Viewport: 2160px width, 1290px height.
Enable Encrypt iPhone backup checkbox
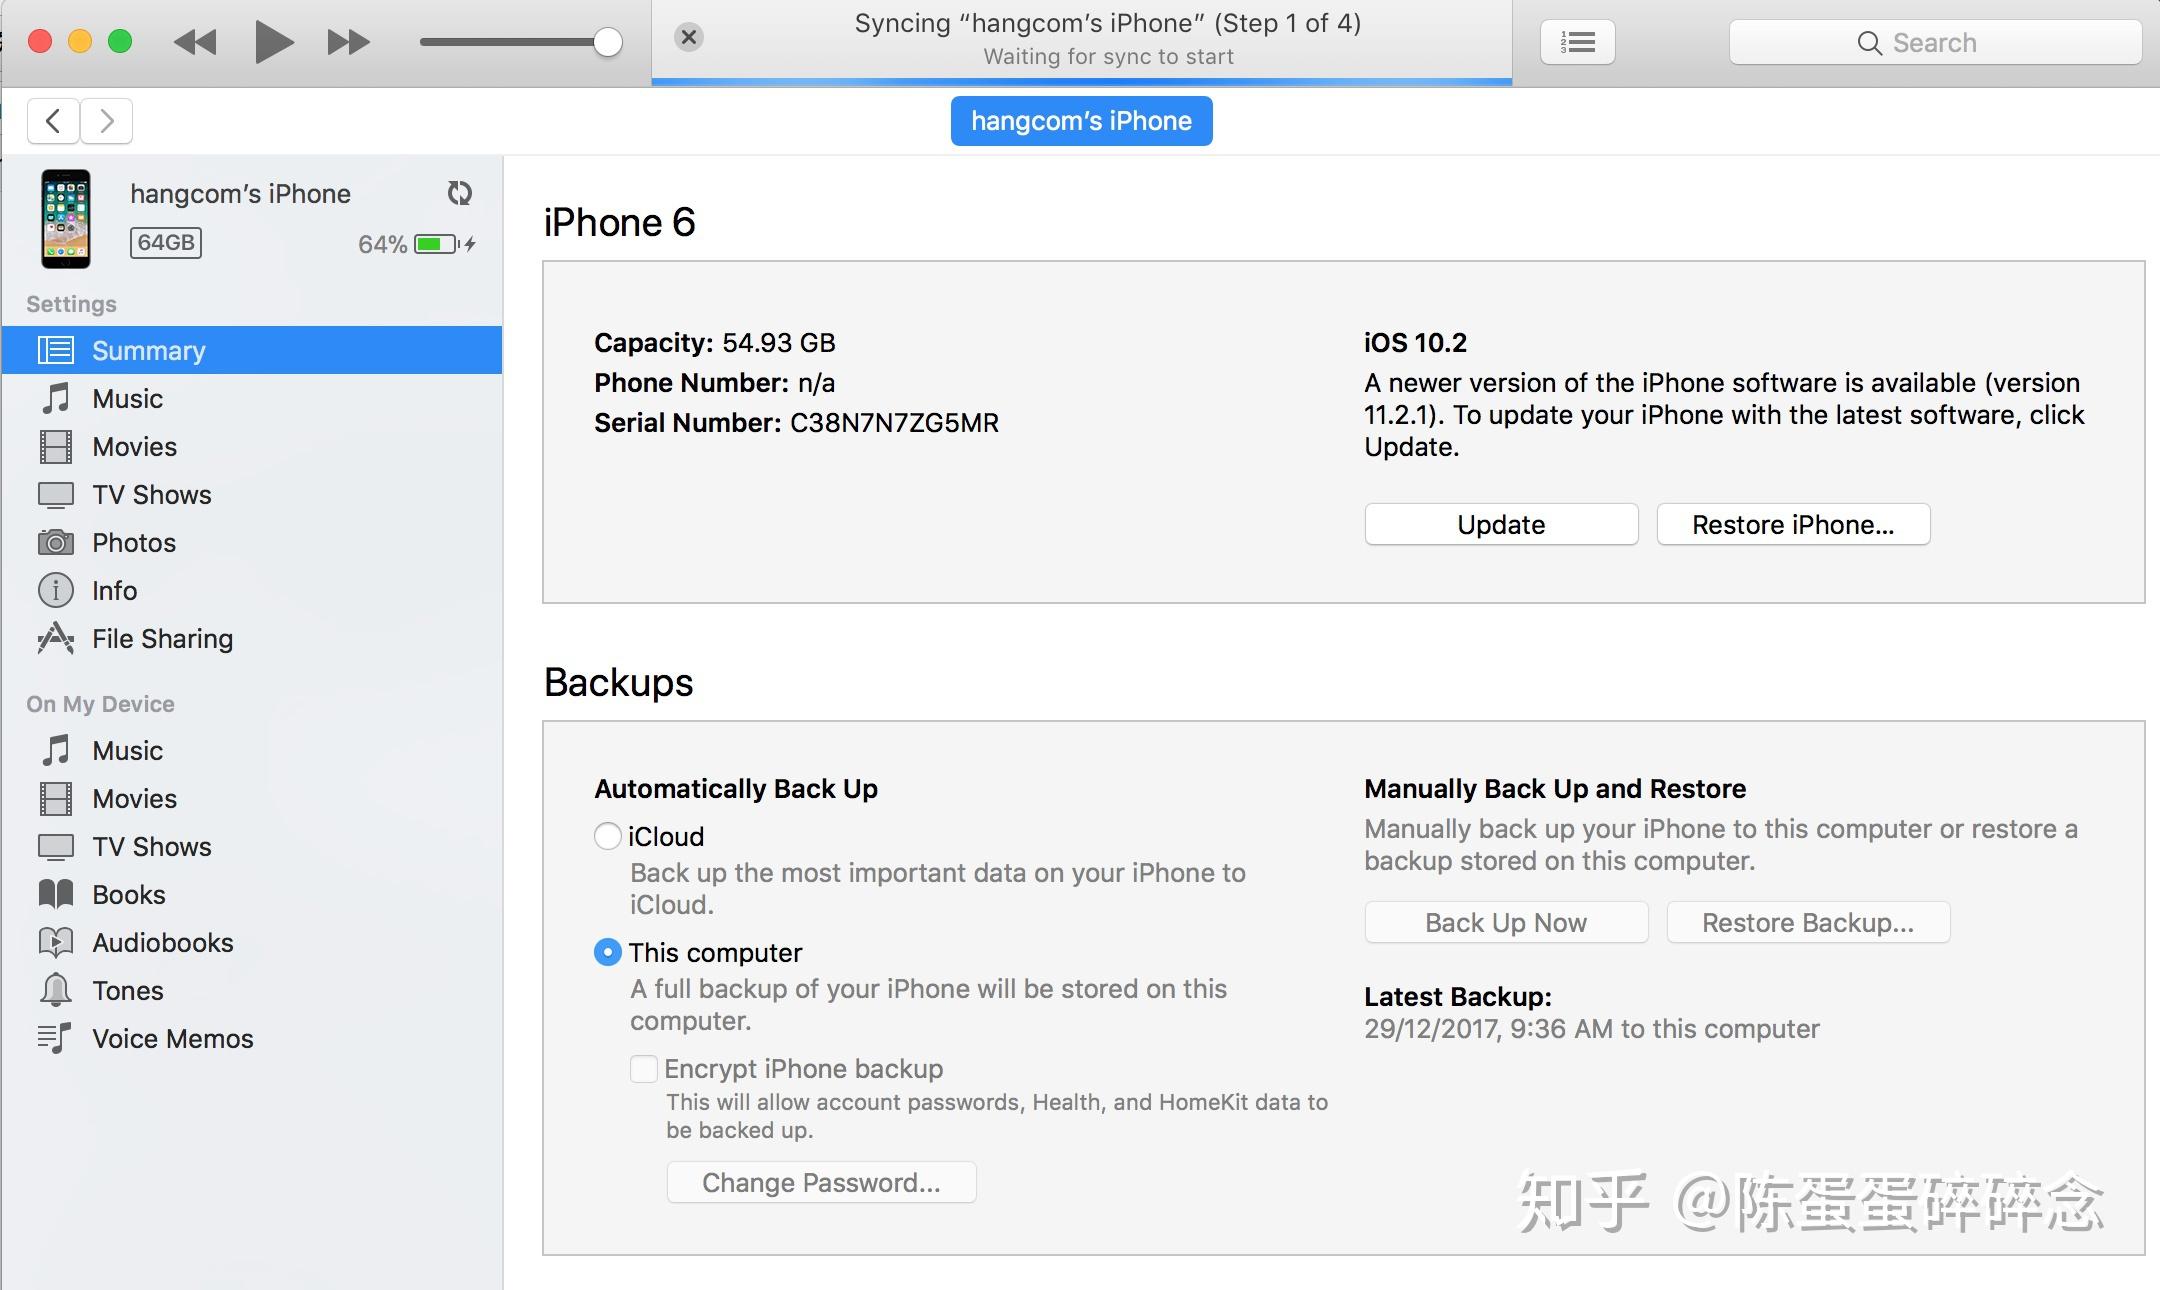[x=644, y=1069]
